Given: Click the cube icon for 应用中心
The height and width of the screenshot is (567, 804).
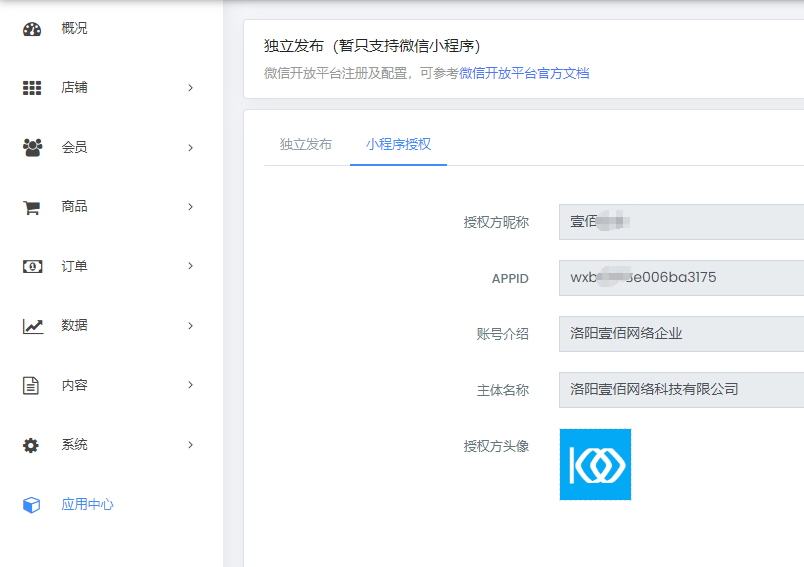Looking at the screenshot, I should click(32, 505).
